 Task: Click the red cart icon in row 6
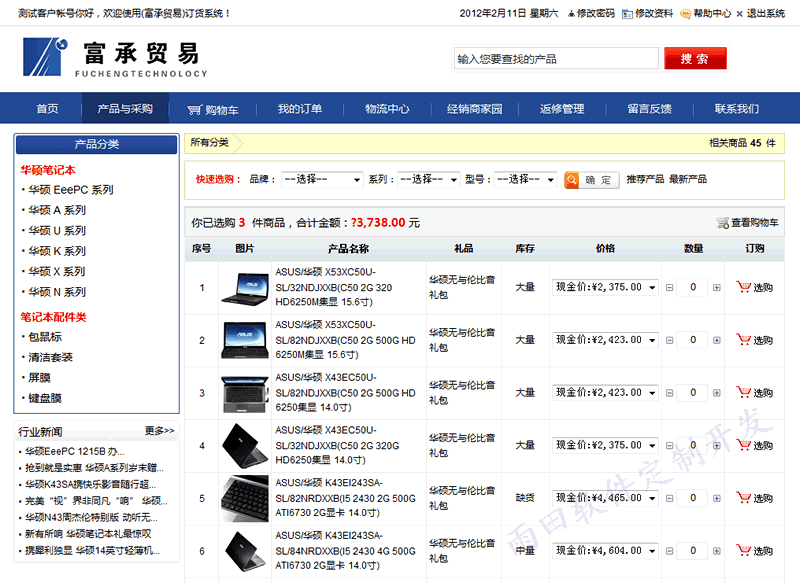pos(743,550)
